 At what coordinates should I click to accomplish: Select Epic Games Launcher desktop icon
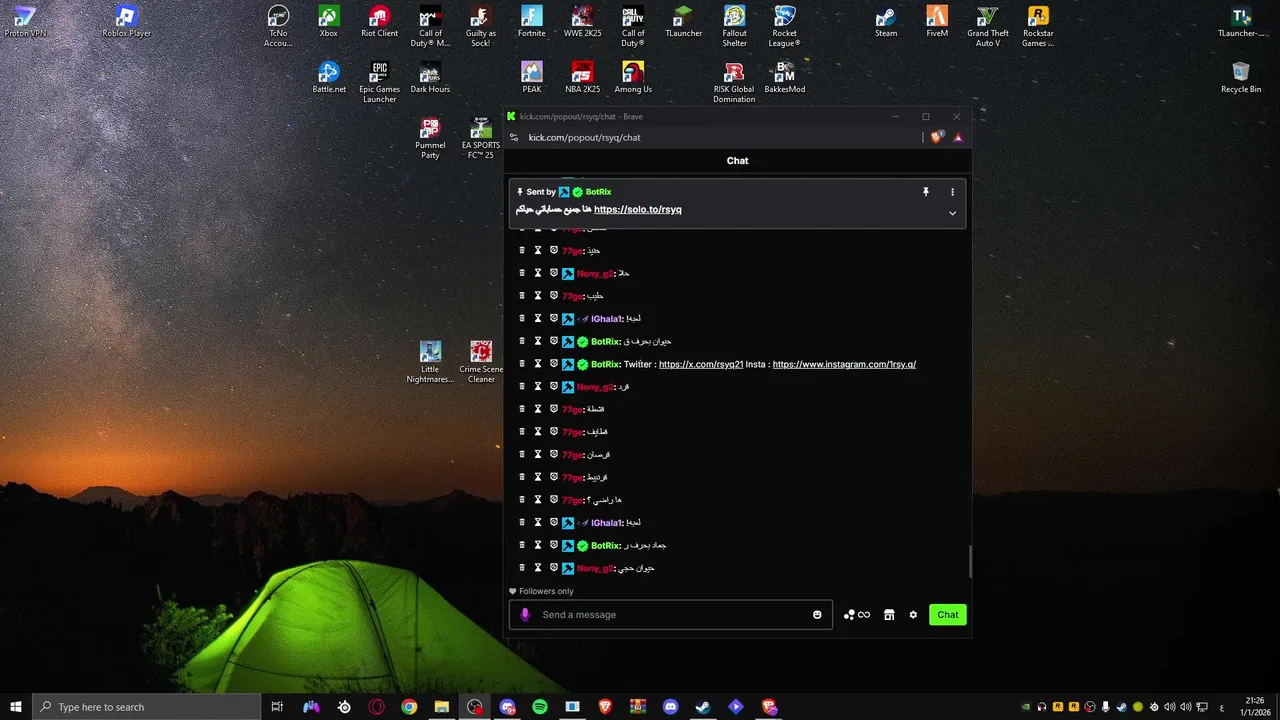(379, 82)
